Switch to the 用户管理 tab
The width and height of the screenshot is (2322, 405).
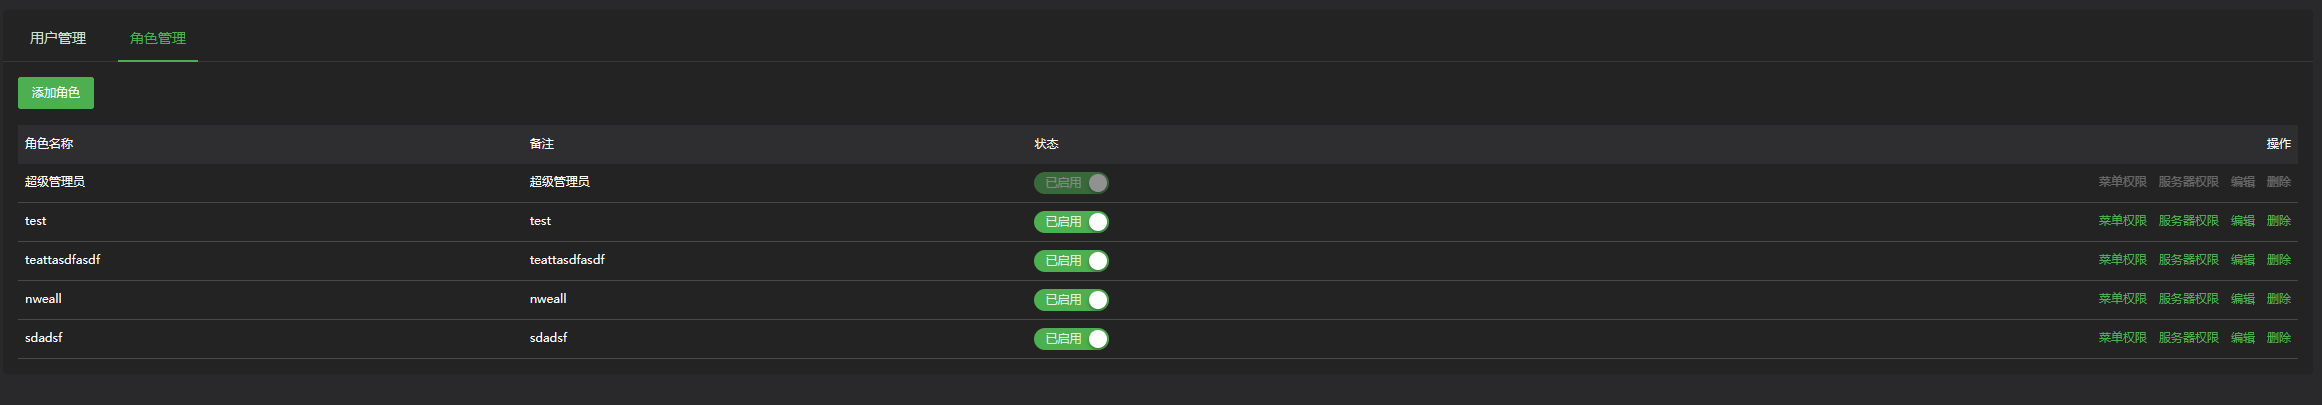(x=58, y=38)
